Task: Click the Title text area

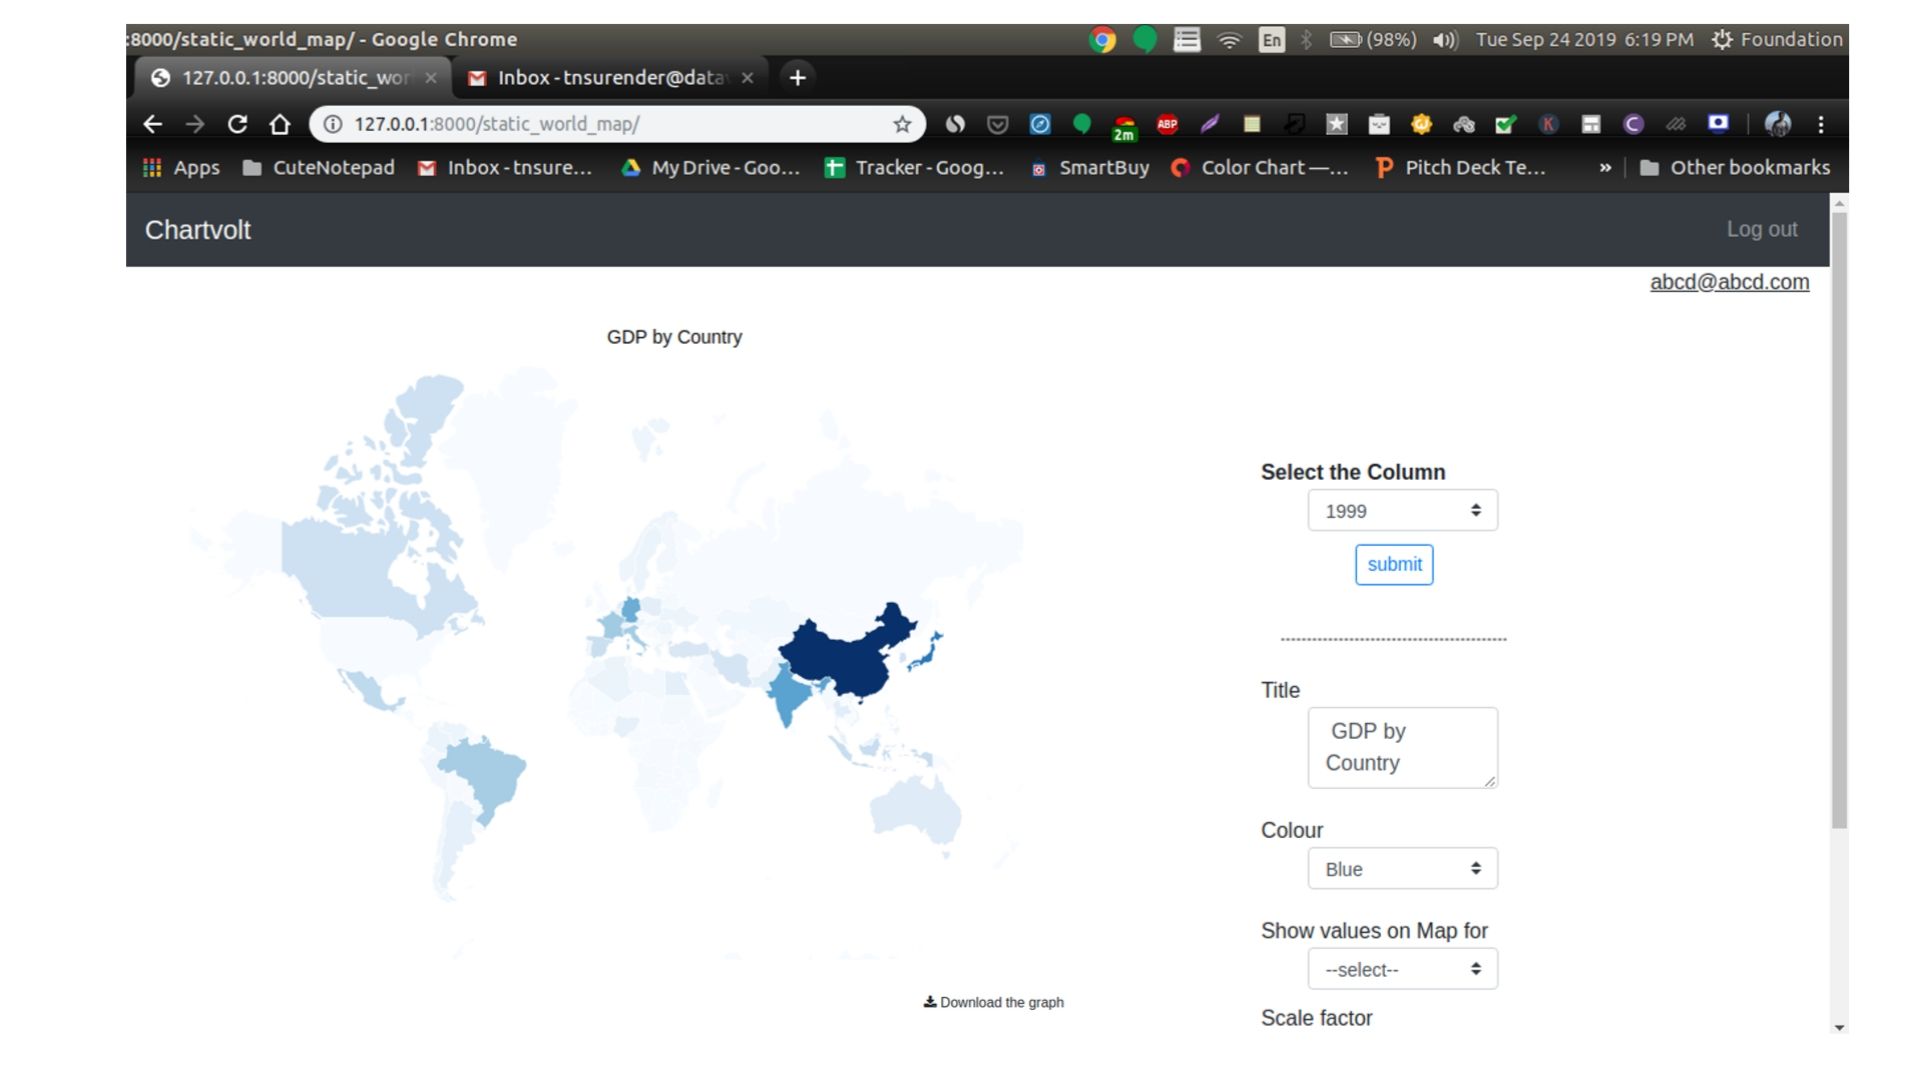Action: tap(1402, 747)
